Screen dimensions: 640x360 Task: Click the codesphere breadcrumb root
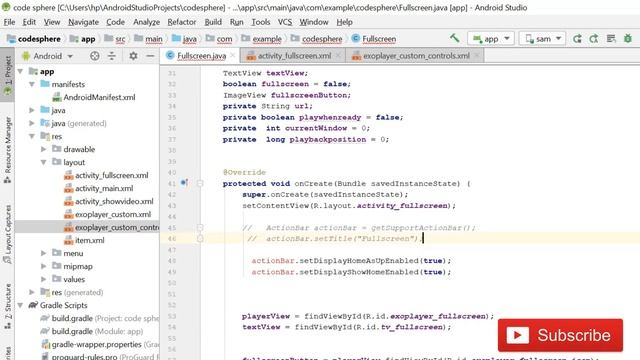pyautogui.click(x=34, y=39)
